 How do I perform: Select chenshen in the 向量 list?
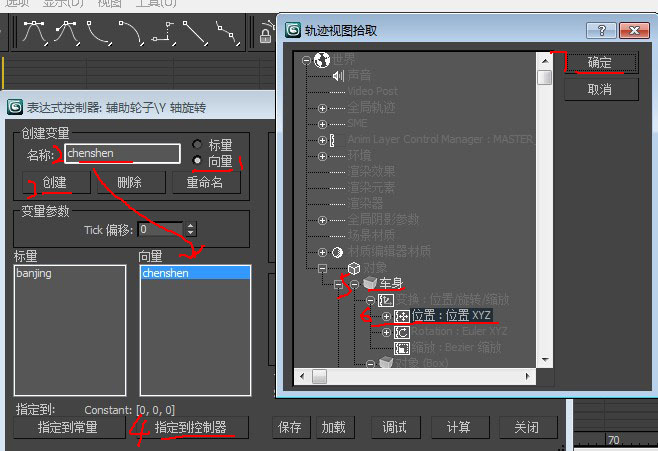point(195,273)
